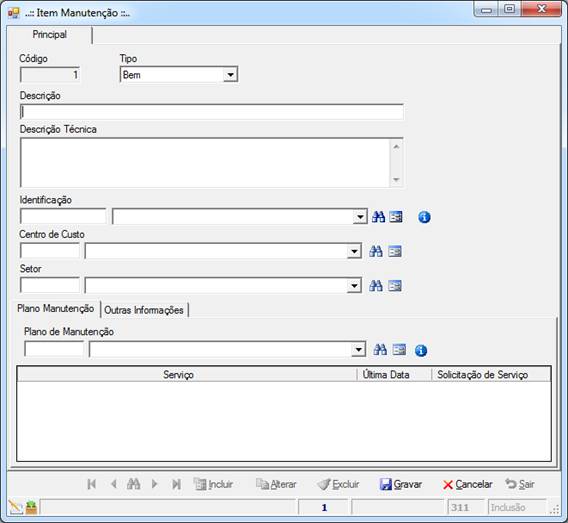Click the binoculars search icon beside Centro de Custo
Viewport: 568px width, 523px height.
tap(376, 251)
